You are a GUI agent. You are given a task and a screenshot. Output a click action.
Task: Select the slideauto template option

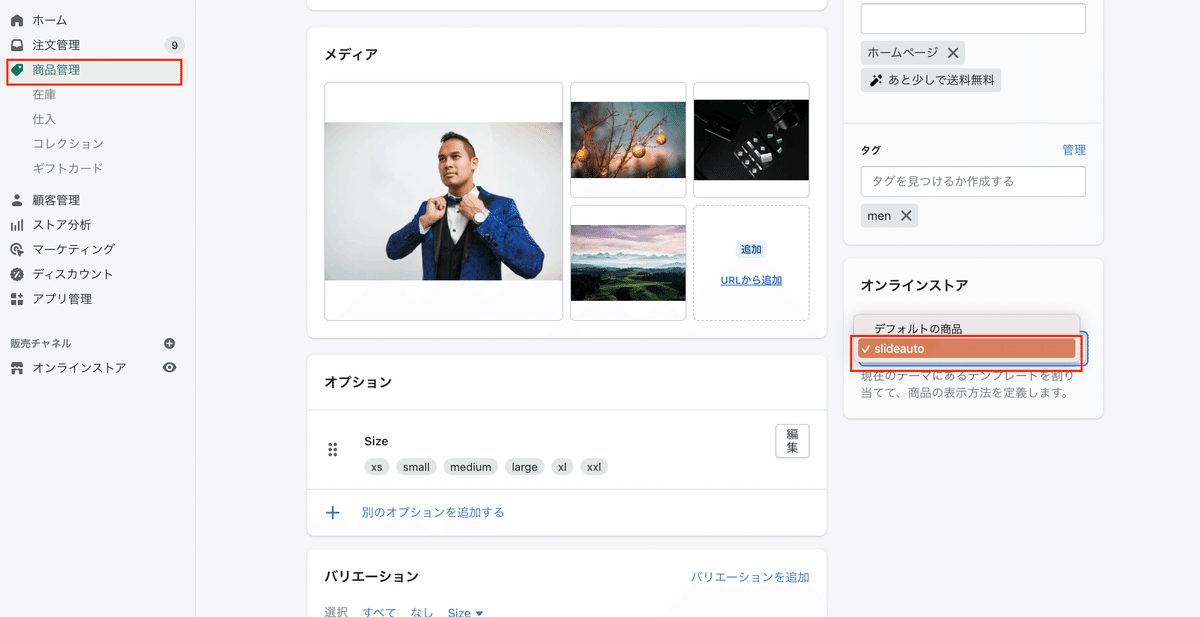966,349
